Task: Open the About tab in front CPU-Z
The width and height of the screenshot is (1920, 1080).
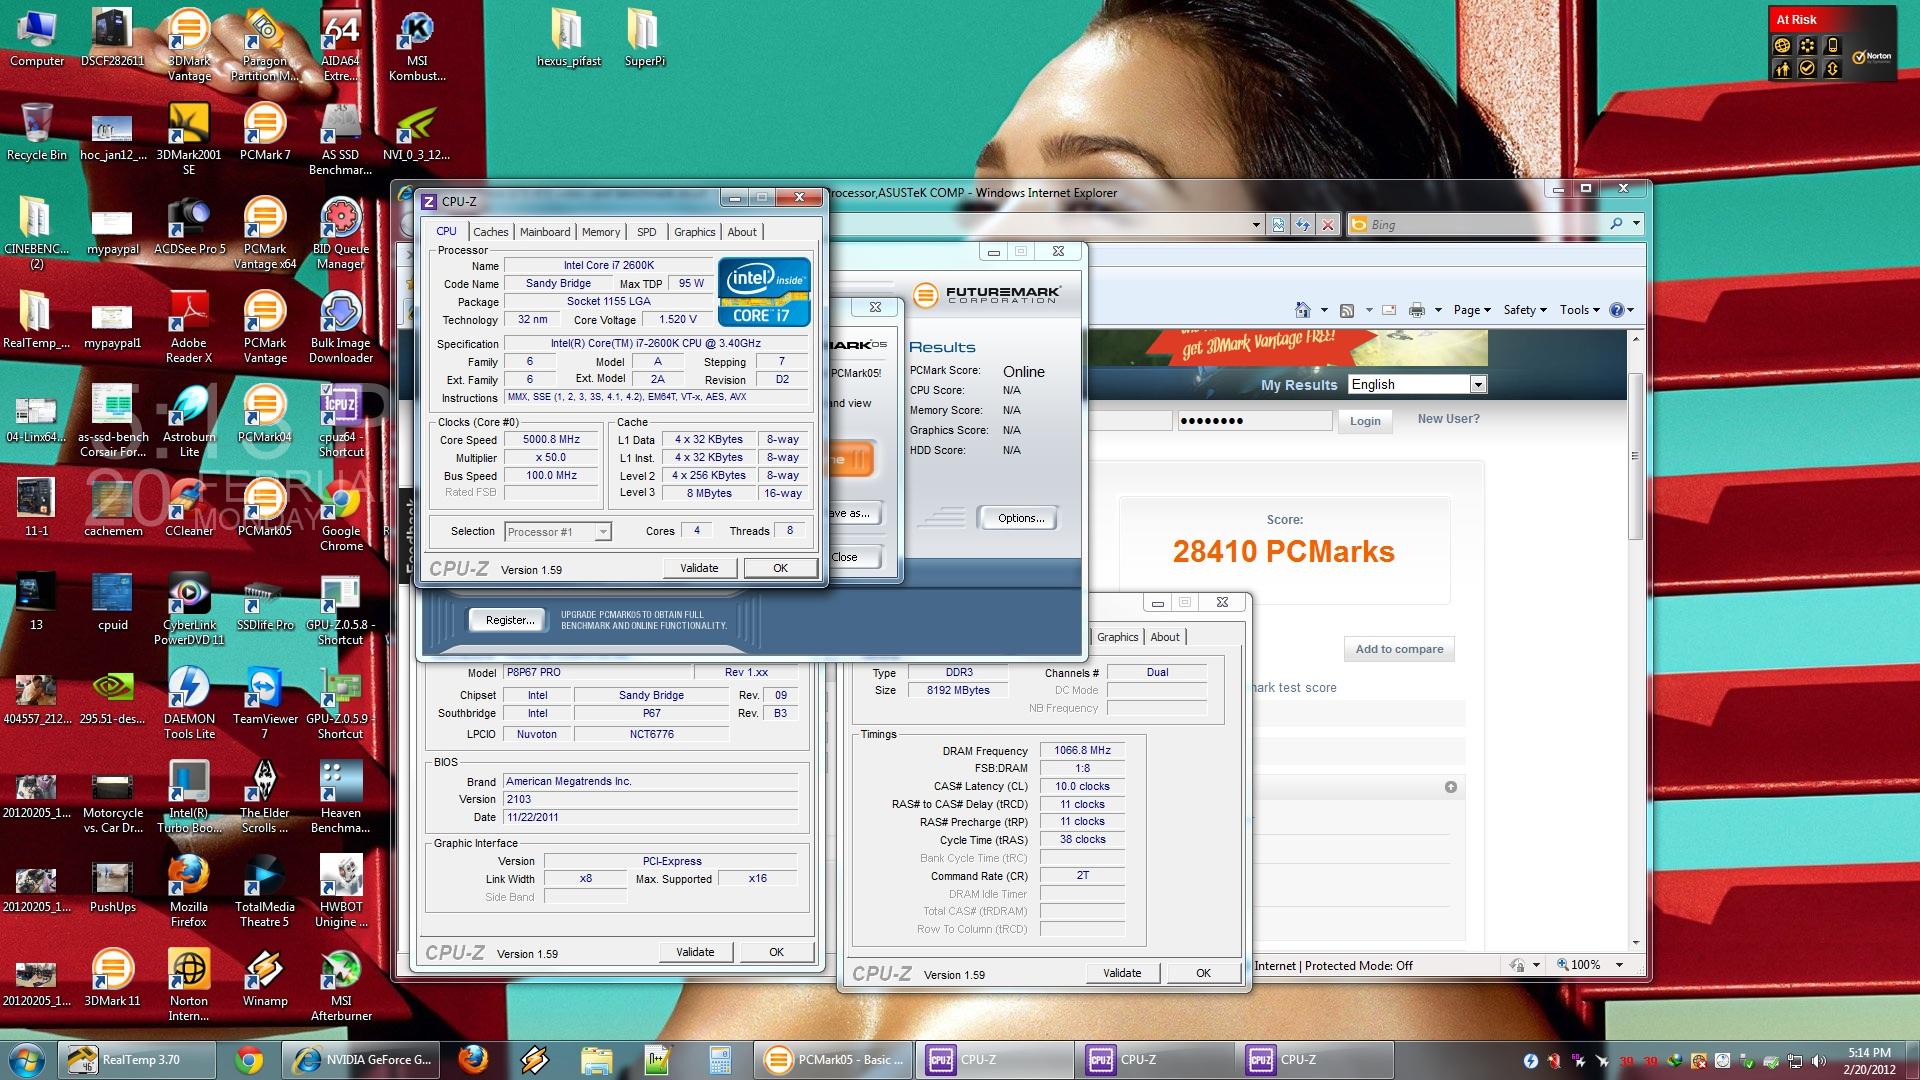Action: point(742,232)
